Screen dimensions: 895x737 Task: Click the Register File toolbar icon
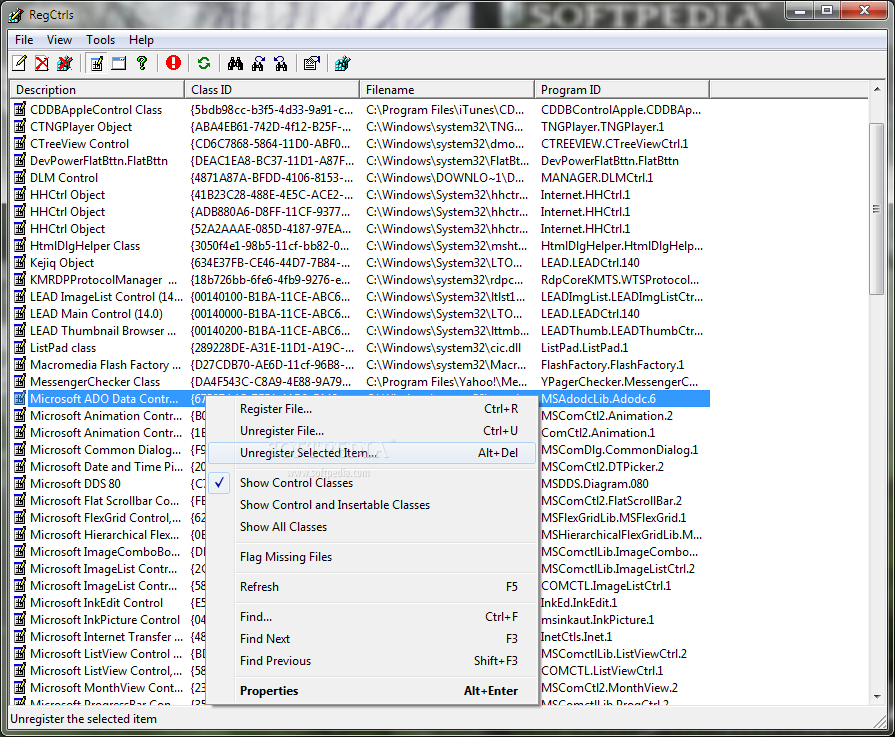pyautogui.click(x=19, y=63)
